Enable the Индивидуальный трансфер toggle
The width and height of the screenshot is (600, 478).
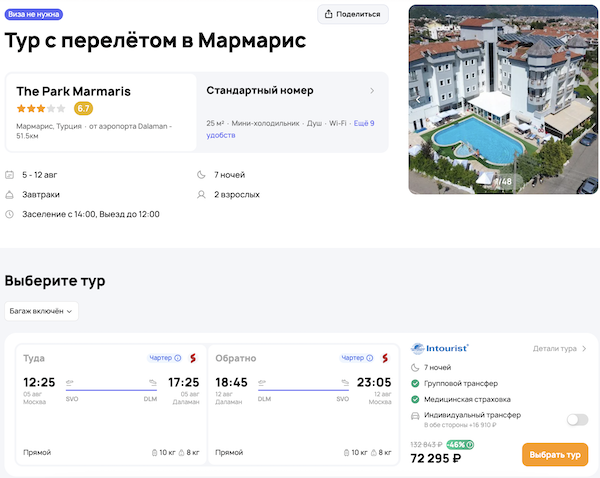coord(577,419)
